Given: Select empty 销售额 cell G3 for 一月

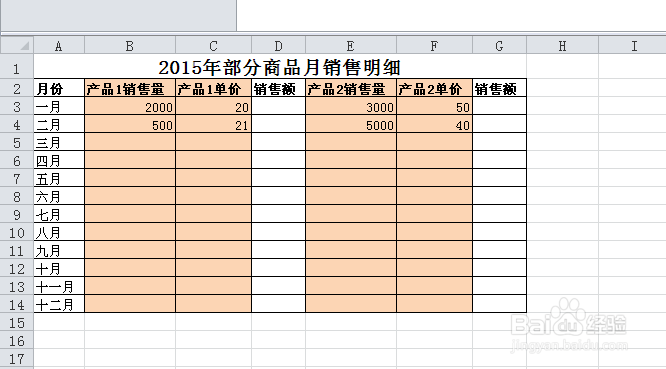Looking at the screenshot, I should (500, 106).
